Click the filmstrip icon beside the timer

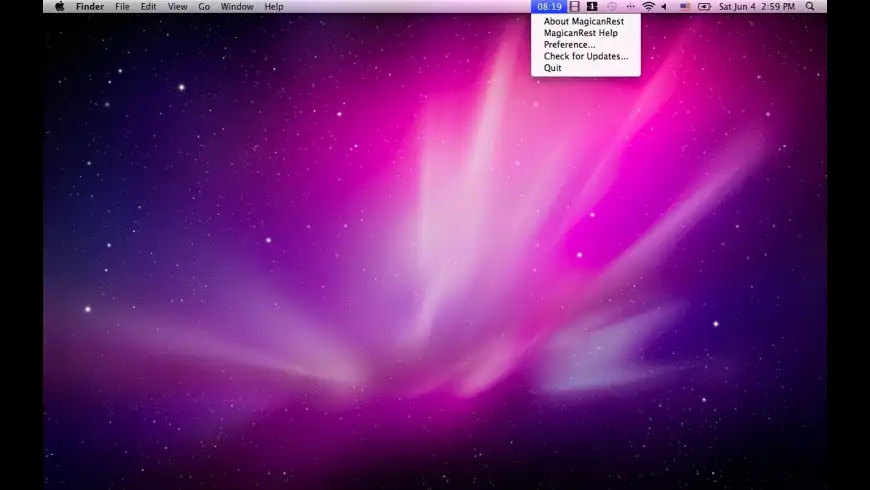[575, 6]
